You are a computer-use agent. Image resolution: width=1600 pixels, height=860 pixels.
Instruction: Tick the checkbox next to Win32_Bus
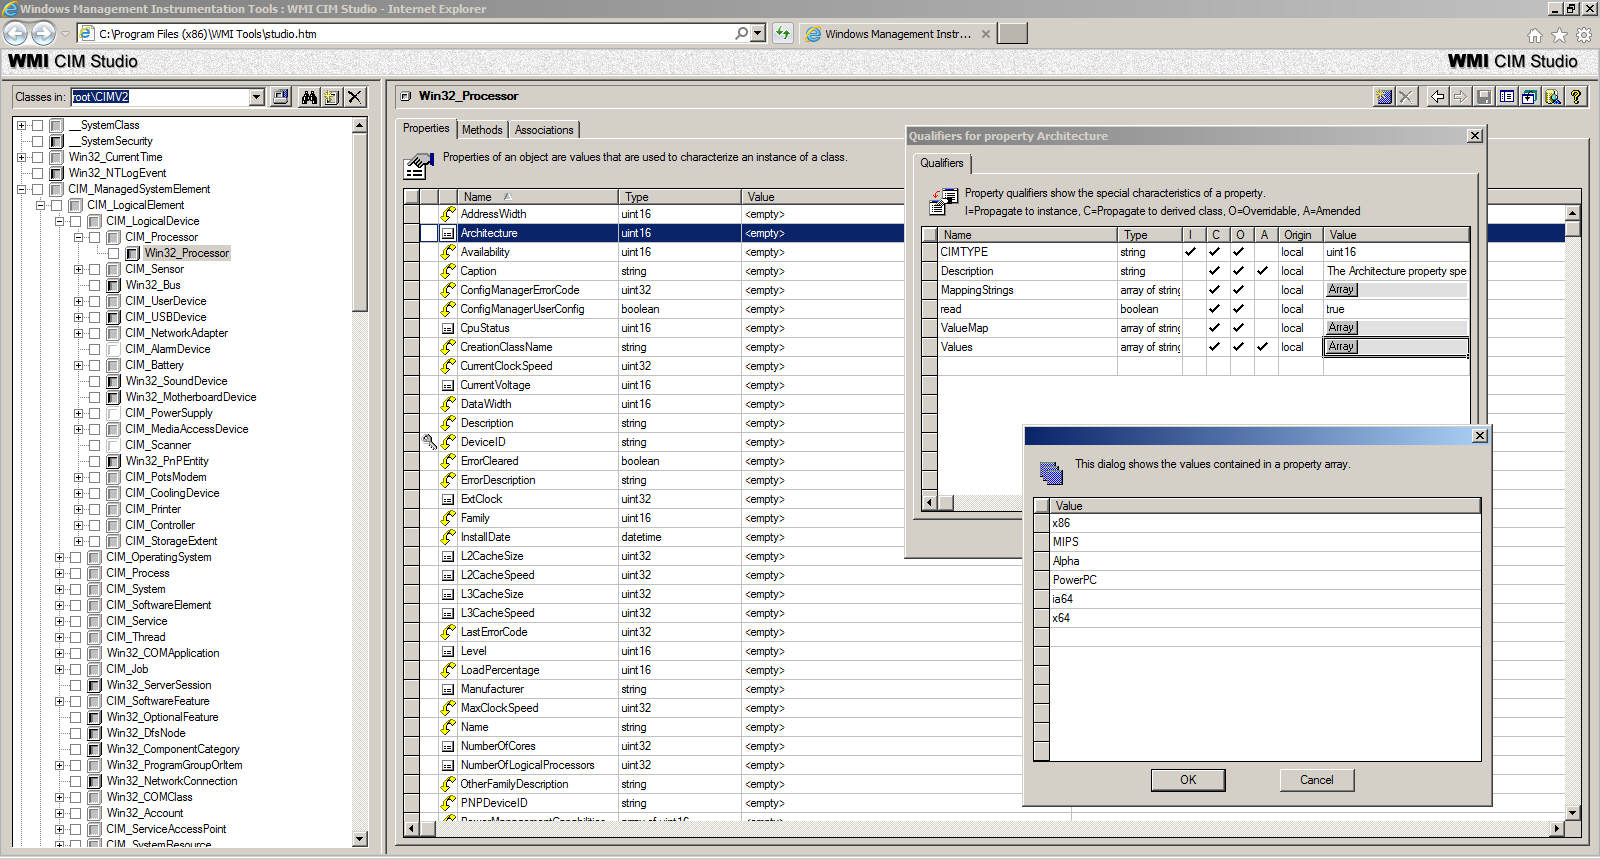pyautogui.click(x=95, y=285)
